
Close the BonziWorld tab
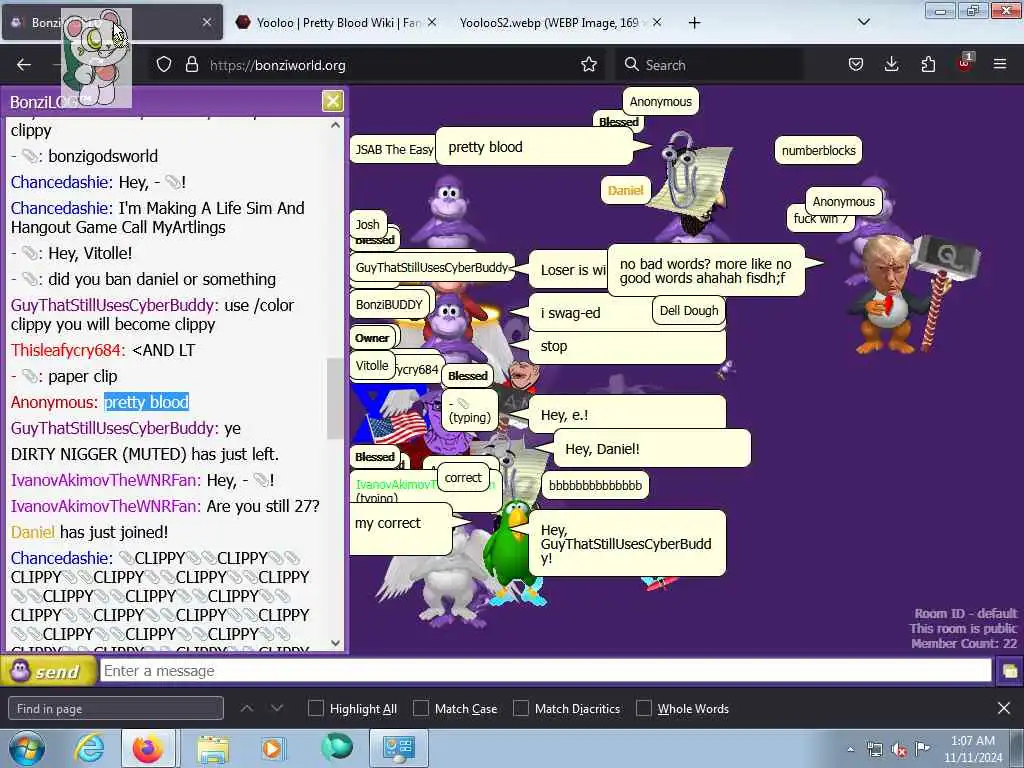coord(206,22)
